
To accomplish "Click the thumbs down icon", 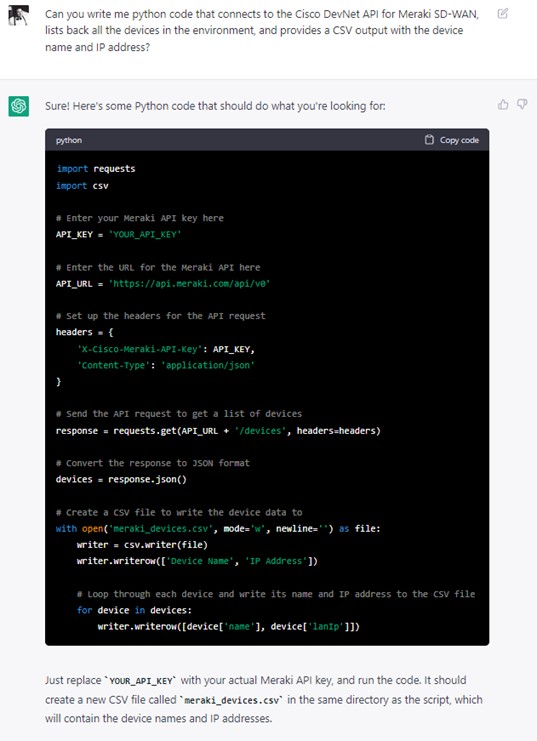I will coord(522,104).
